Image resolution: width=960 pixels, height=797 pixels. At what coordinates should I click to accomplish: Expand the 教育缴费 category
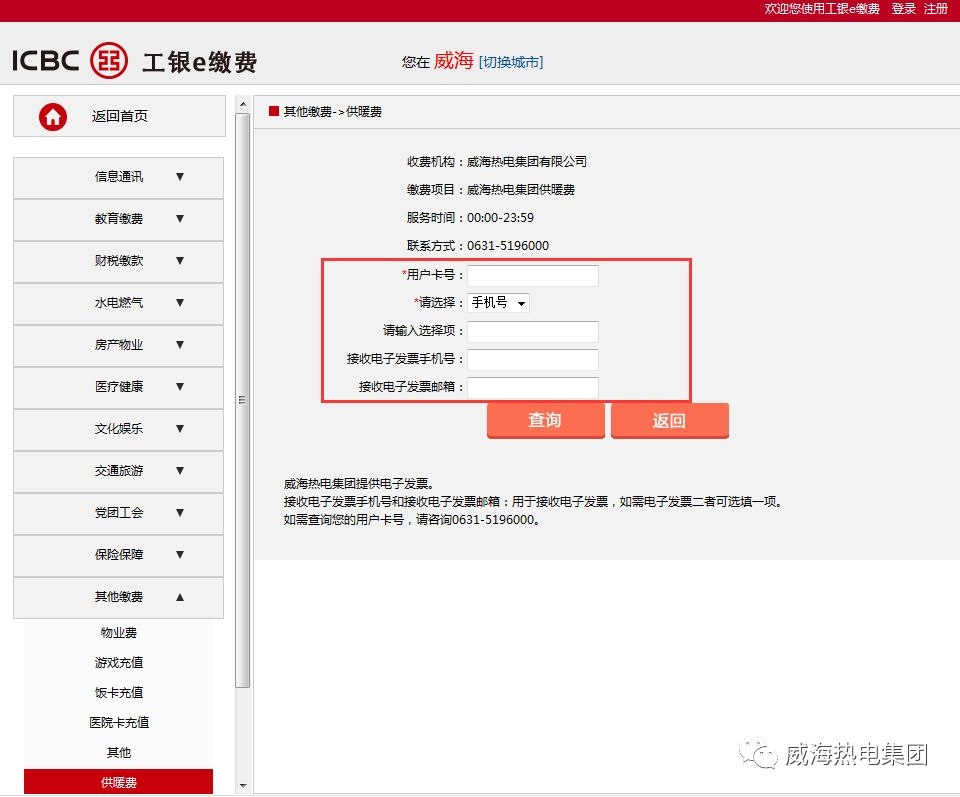119,219
